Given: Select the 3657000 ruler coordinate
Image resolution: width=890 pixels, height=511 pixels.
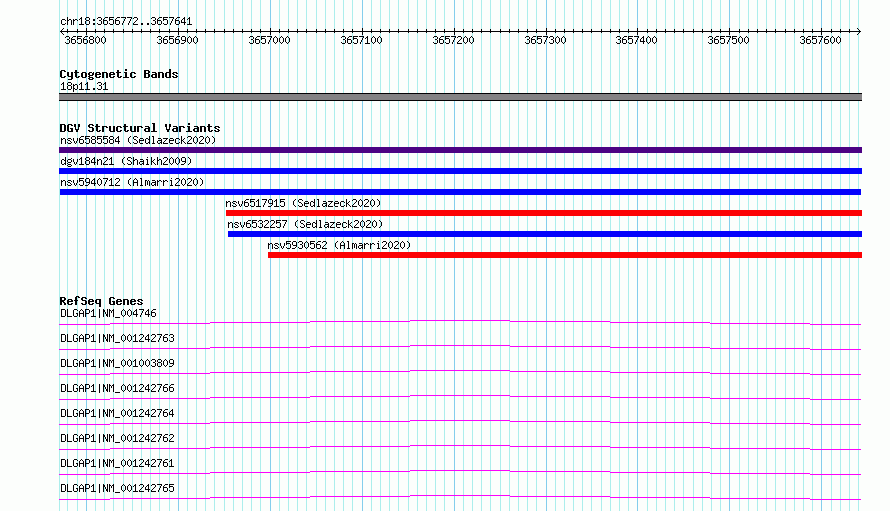Looking at the screenshot, I should [x=269, y=40].
